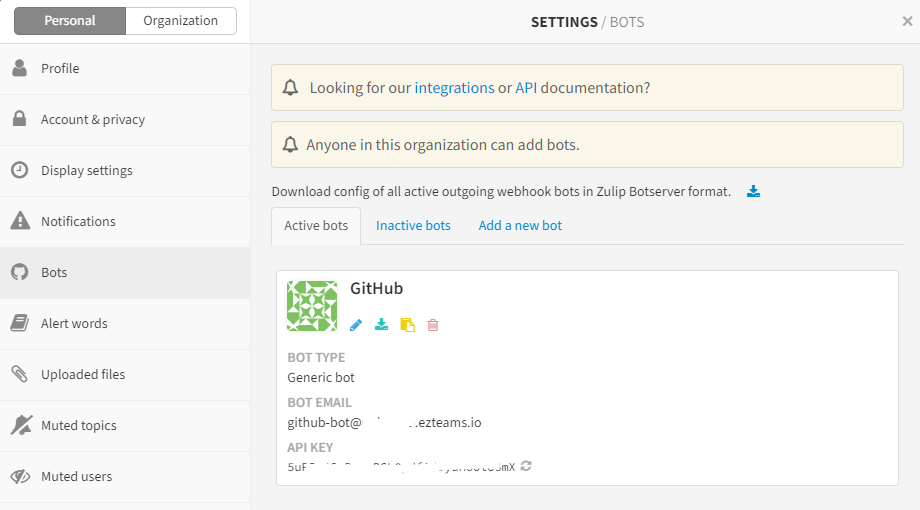Open Uploaded files section
920x510 pixels.
[x=125, y=375]
